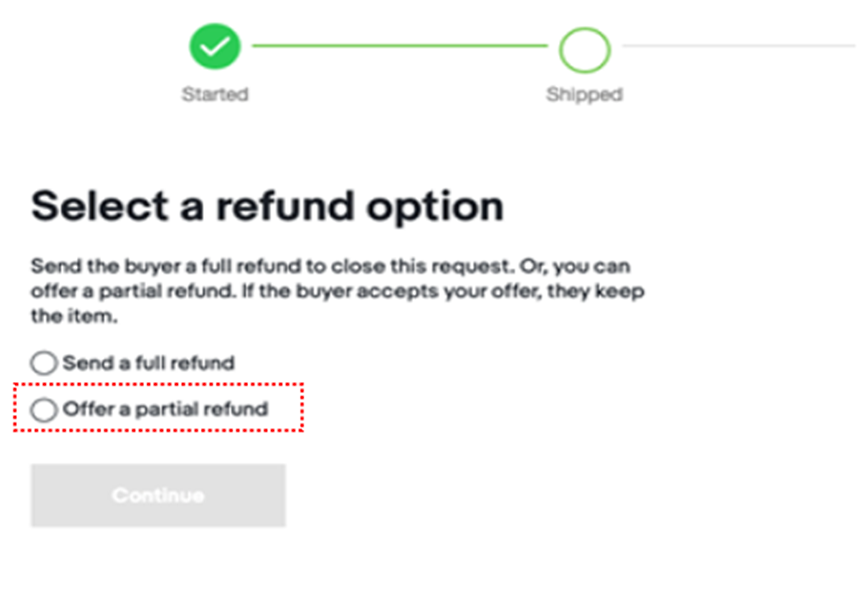
Task: Click the 'Select a refund option' heading
Action: pos(267,207)
